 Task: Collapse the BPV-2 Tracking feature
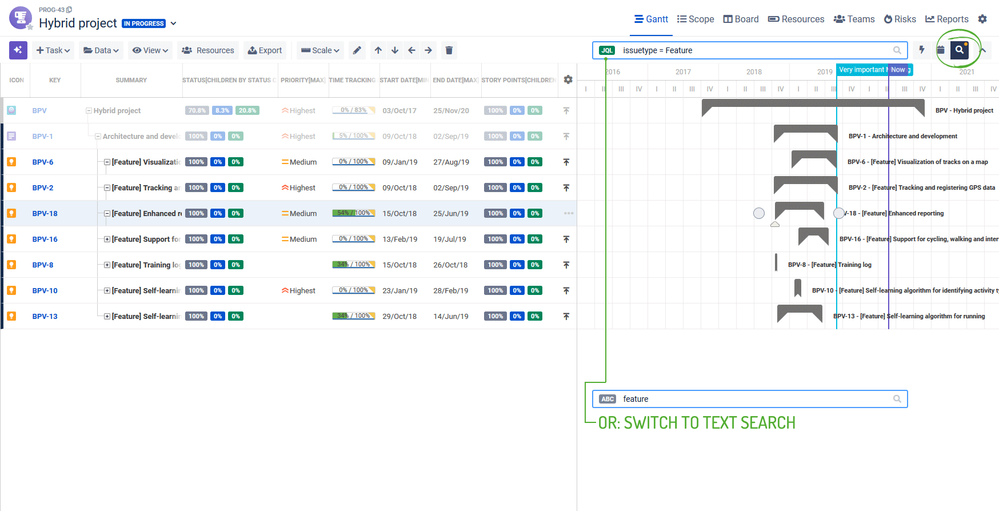click(x=107, y=188)
